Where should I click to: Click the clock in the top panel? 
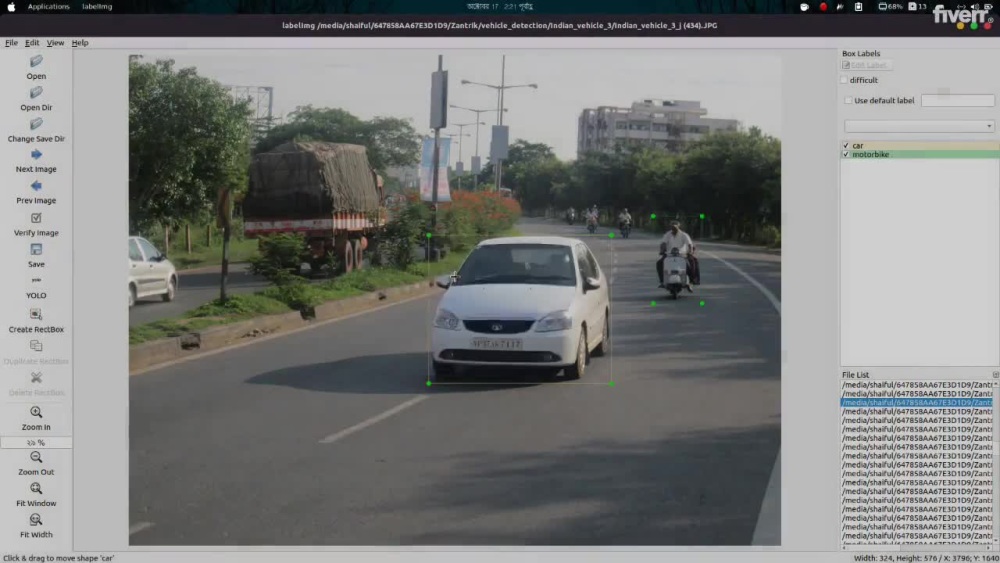click(x=499, y=6)
